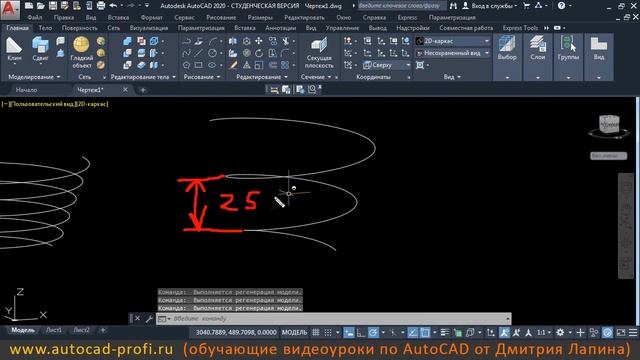Select the Spline draw tool
Viewport: 640px width, 360px height.
[187, 53]
